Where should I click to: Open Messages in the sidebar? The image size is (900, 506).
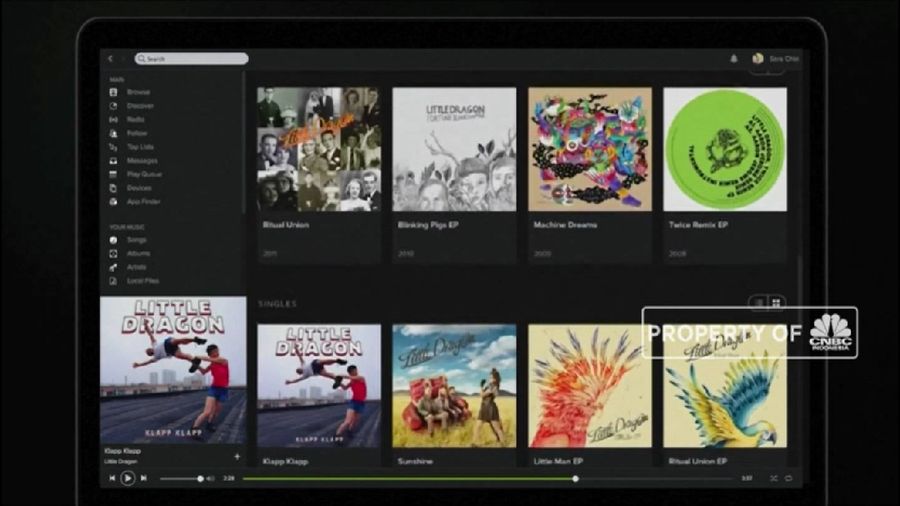(142, 161)
